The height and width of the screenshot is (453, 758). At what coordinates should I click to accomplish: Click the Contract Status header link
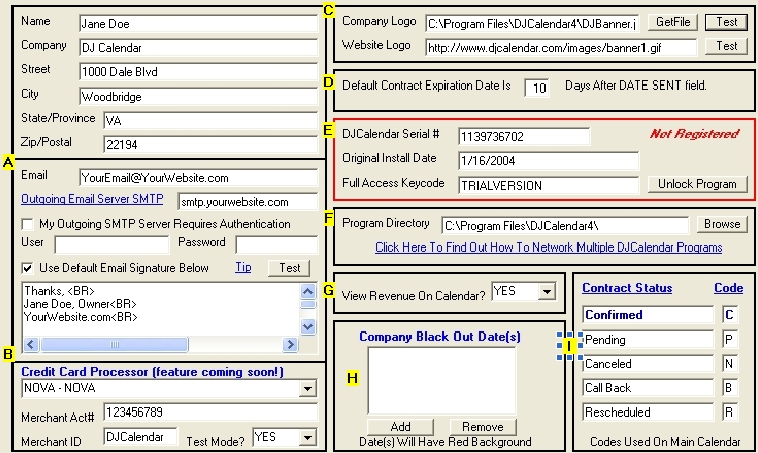coord(627,288)
